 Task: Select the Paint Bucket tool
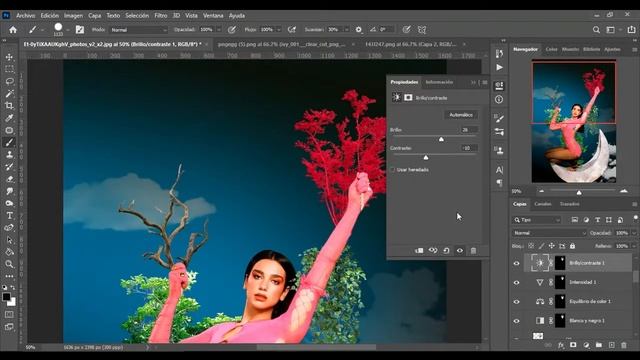pos(9,252)
